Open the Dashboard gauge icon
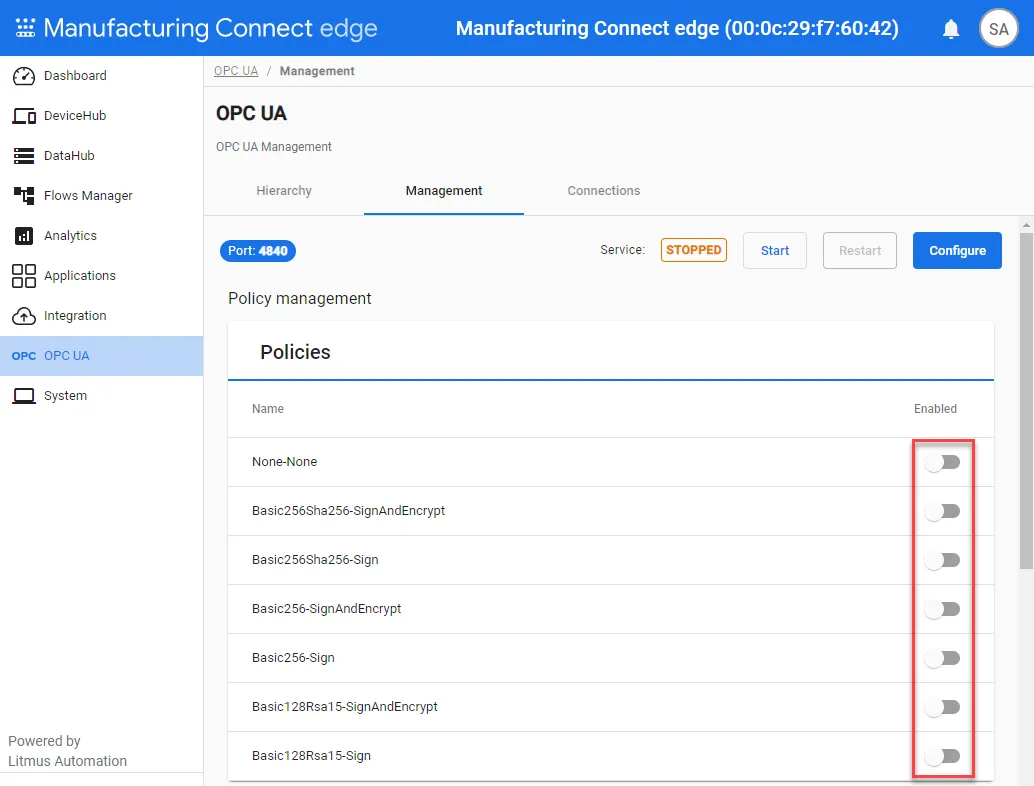The width and height of the screenshot is (1034, 786). tap(24, 76)
